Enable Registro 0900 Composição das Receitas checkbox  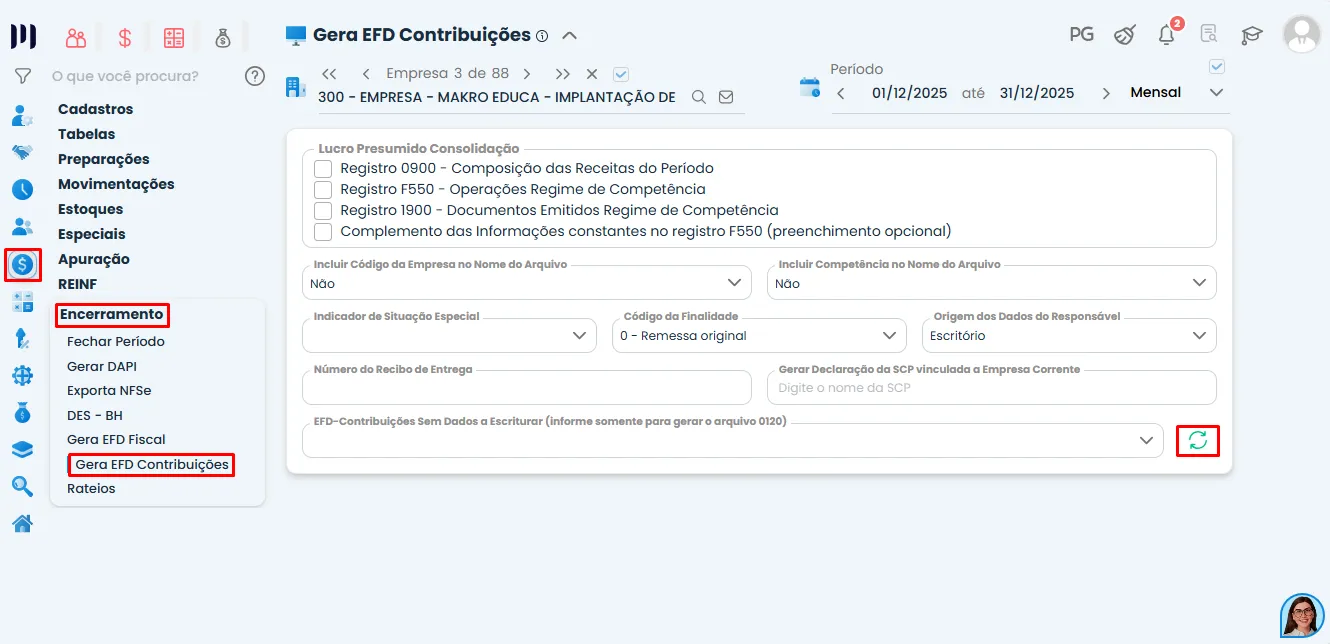[x=323, y=168]
